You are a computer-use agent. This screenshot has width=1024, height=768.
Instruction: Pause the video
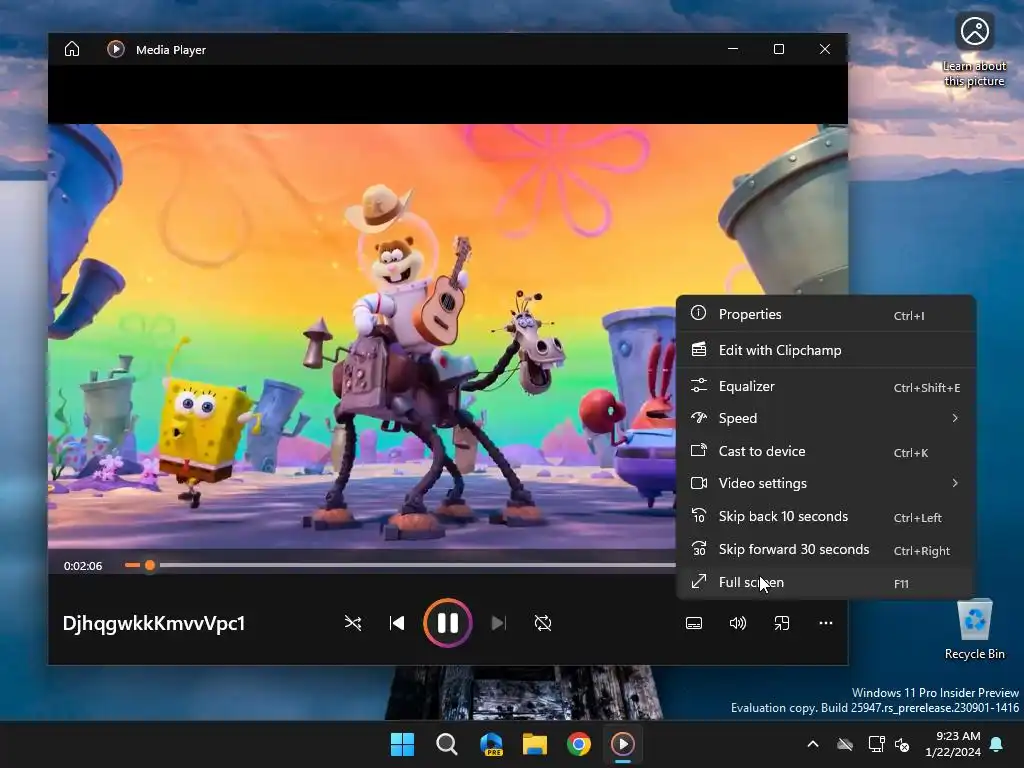(x=447, y=623)
